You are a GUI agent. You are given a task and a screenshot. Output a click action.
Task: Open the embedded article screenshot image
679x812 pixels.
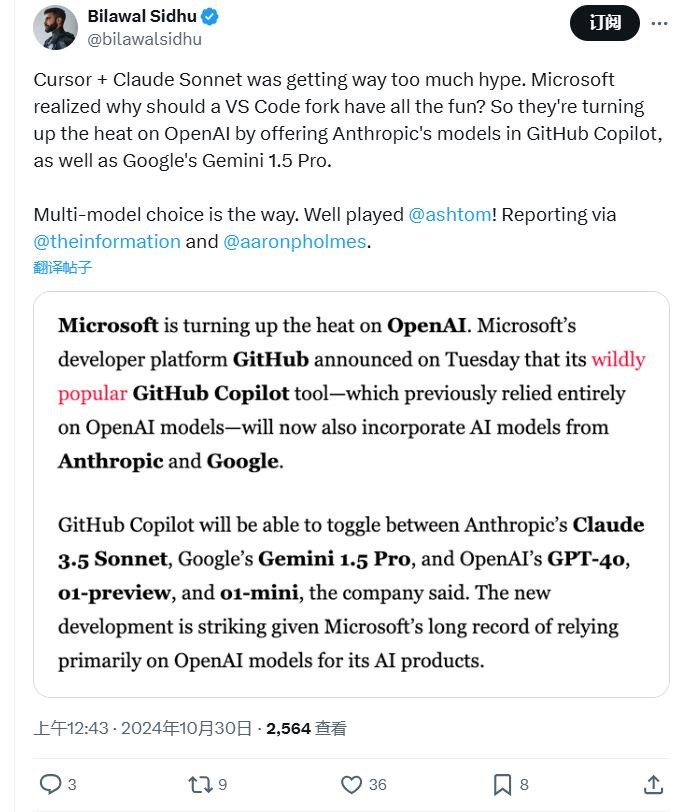coord(351,494)
